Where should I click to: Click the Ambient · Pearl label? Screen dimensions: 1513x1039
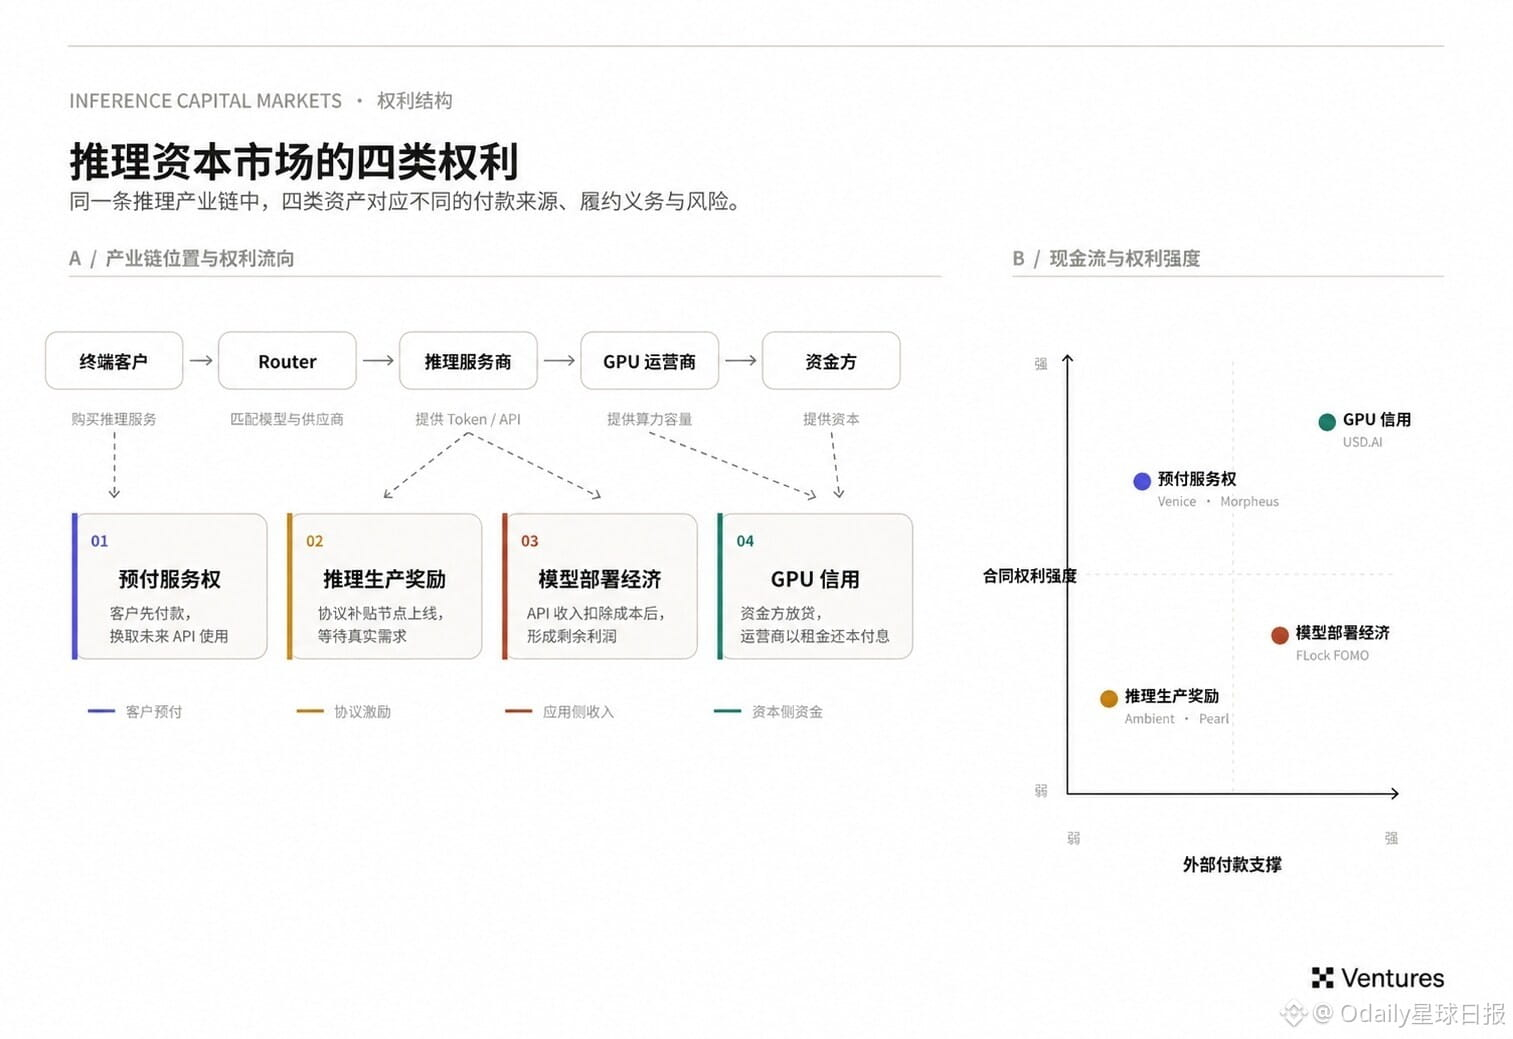point(1176,719)
